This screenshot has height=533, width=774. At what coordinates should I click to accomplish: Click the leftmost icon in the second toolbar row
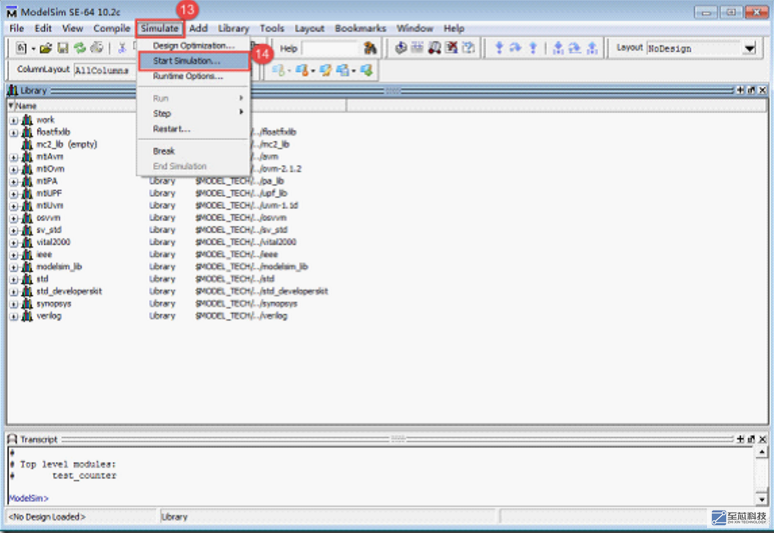tap(278, 70)
